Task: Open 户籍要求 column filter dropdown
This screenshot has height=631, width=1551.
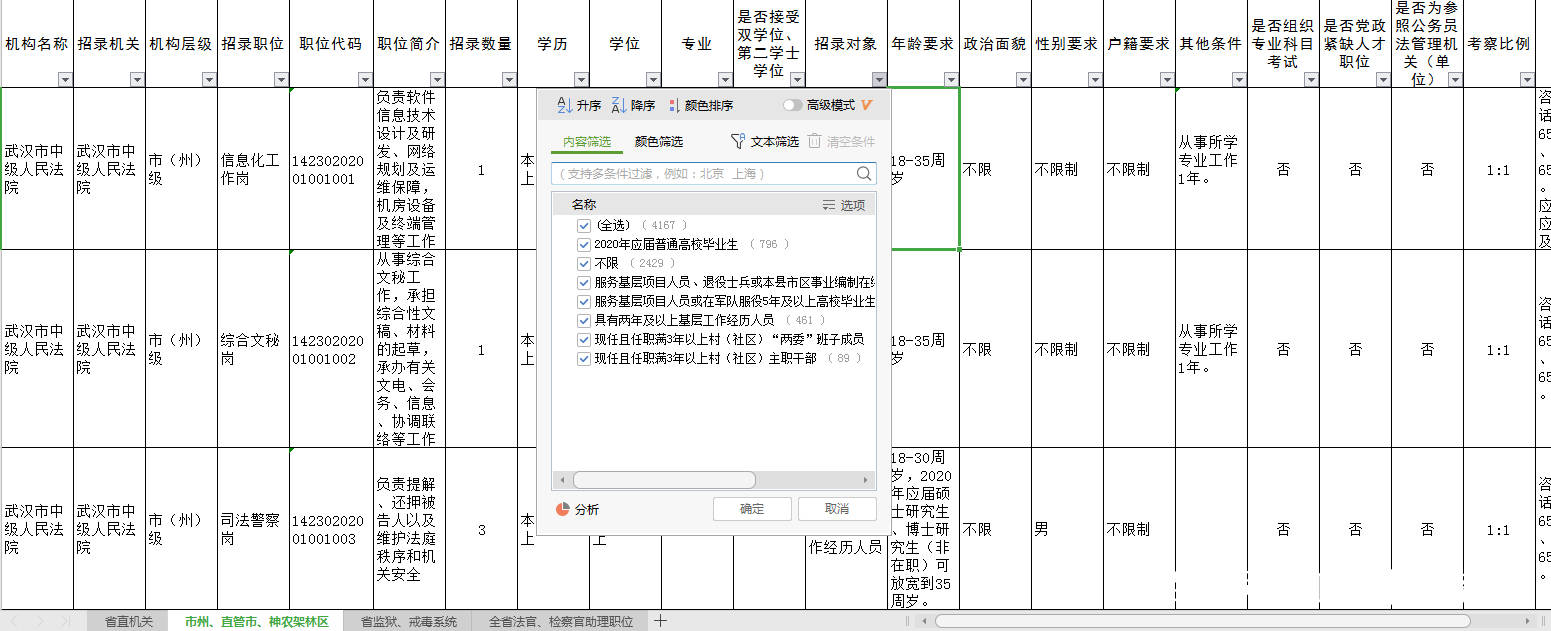Action: coord(1167,79)
